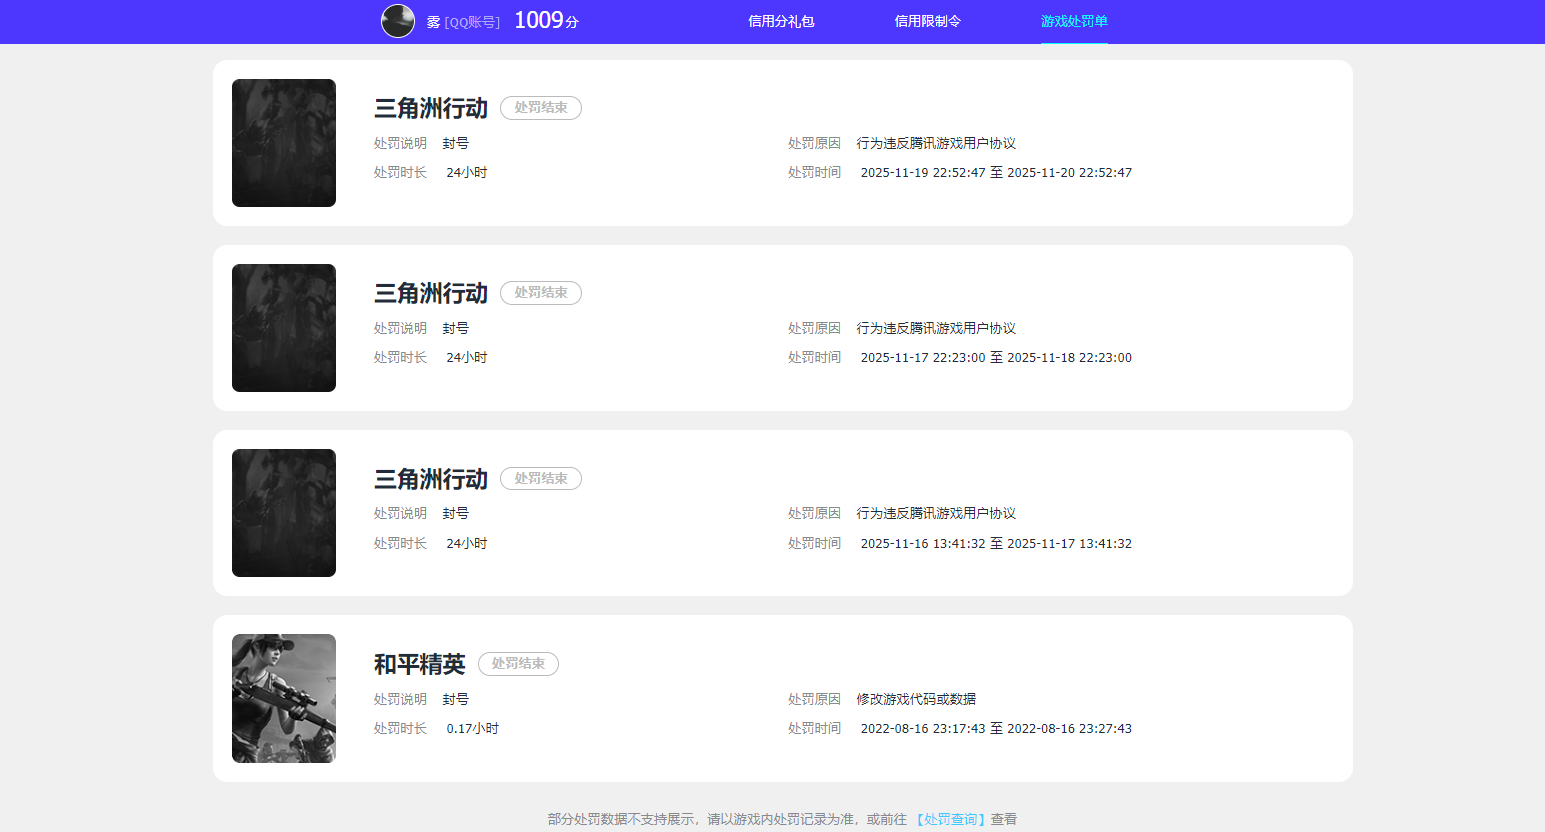Click the 封号 description on the 和平精英 card
Viewport: 1545px width, 832px height.
click(456, 699)
